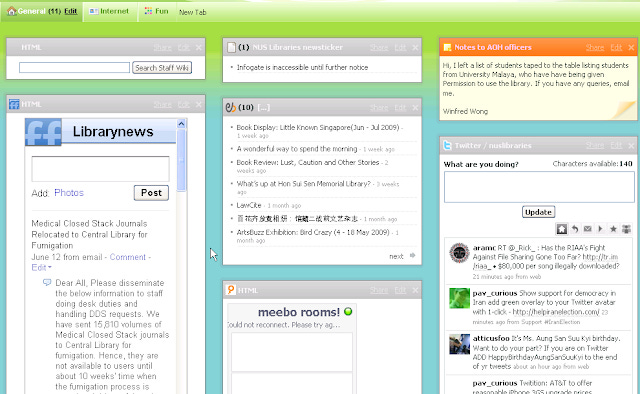Click Edit on NUS Libraries newsticker header
The image size is (640, 394).
point(400,48)
